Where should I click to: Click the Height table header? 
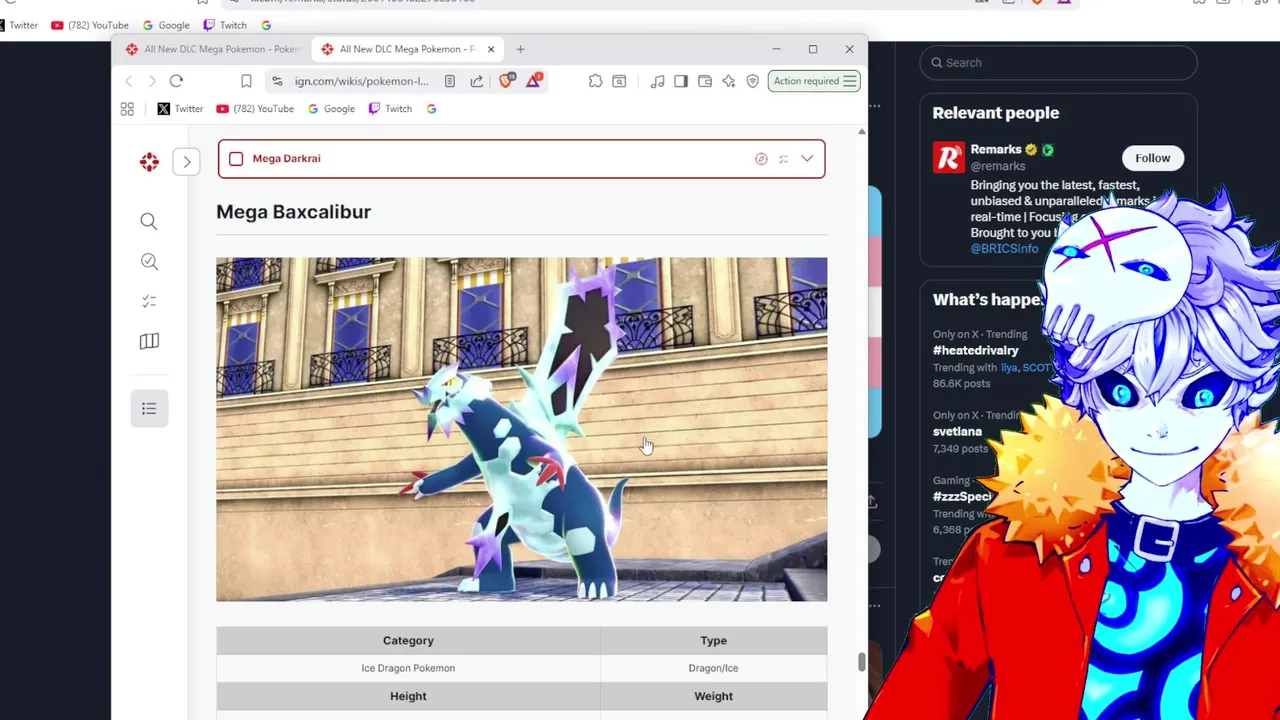point(408,696)
